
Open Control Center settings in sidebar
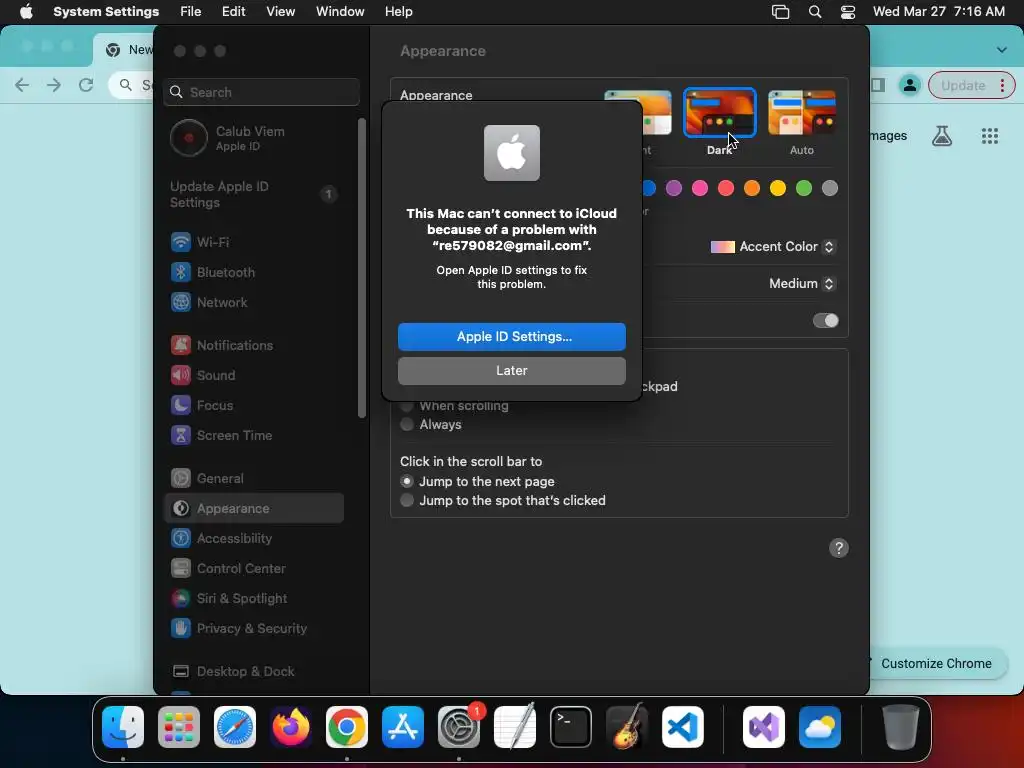255,569
